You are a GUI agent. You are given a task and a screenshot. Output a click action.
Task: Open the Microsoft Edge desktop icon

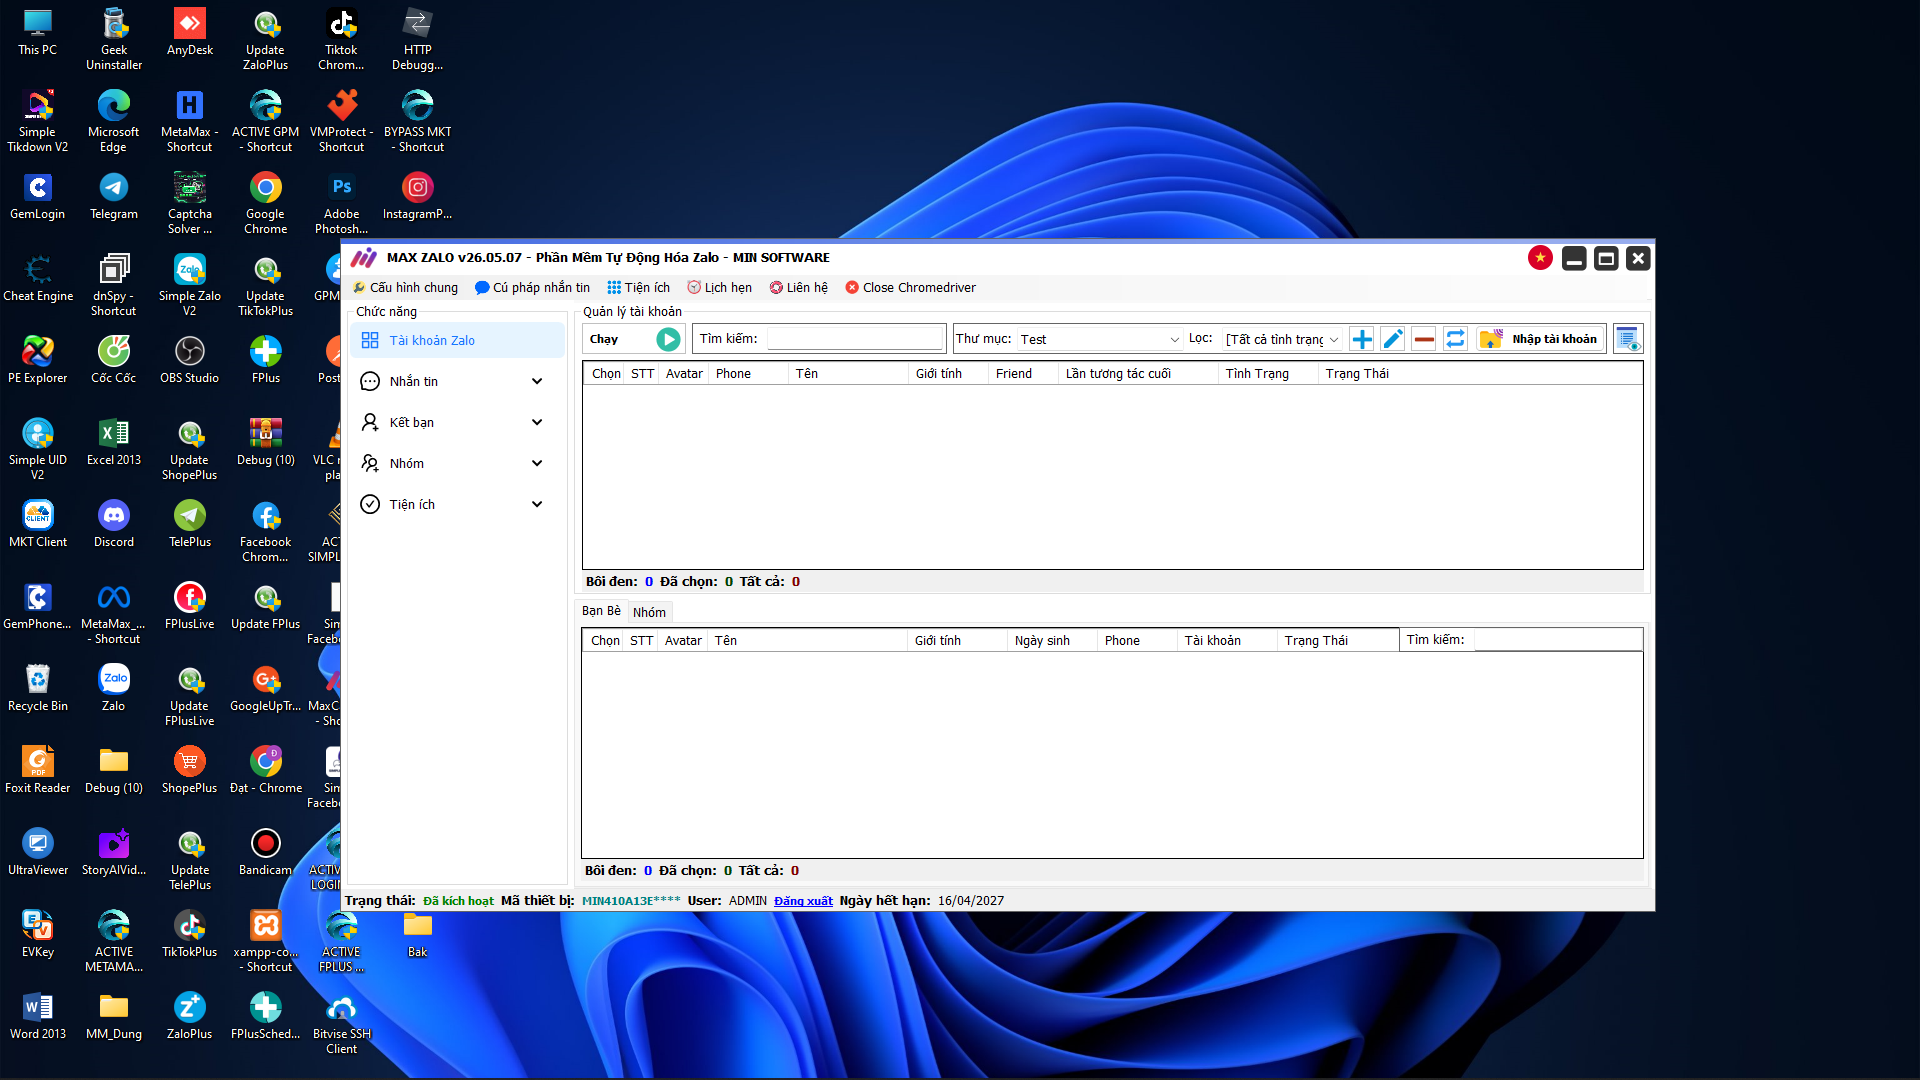click(114, 121)
